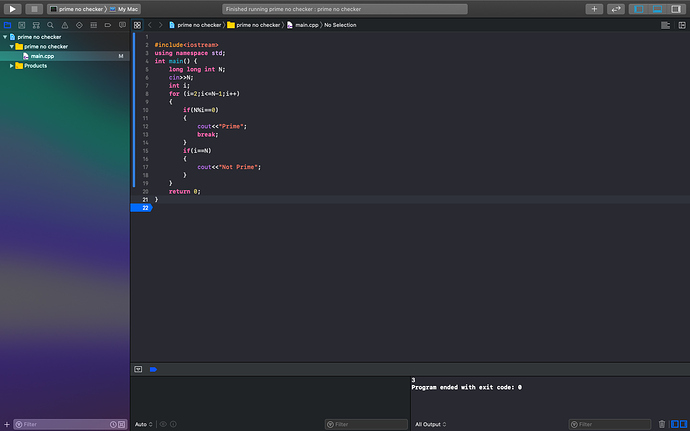This screenshot has width=690, height=431.
Task: Hide the bottom debug area
Action: [x=657, y=9]
